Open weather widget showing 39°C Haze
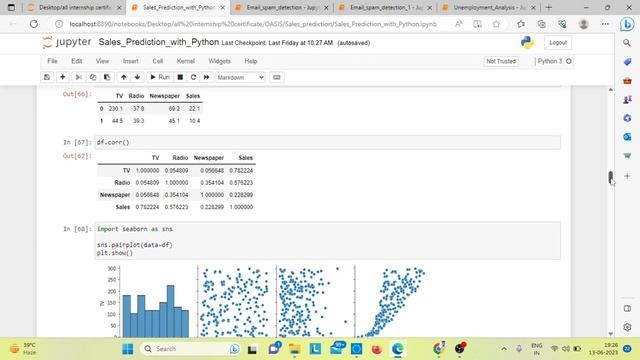Image resolution: width=640 pixels, height=360 pixels. pos(23,349)
